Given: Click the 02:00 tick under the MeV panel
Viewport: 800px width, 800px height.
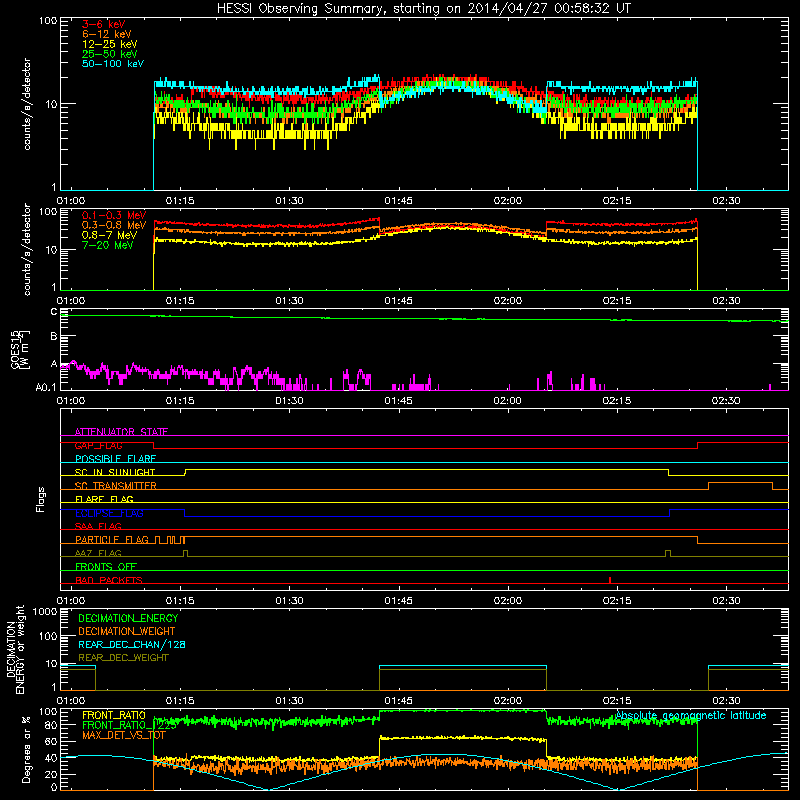Looking at the screenshot, I should point(508,301).
